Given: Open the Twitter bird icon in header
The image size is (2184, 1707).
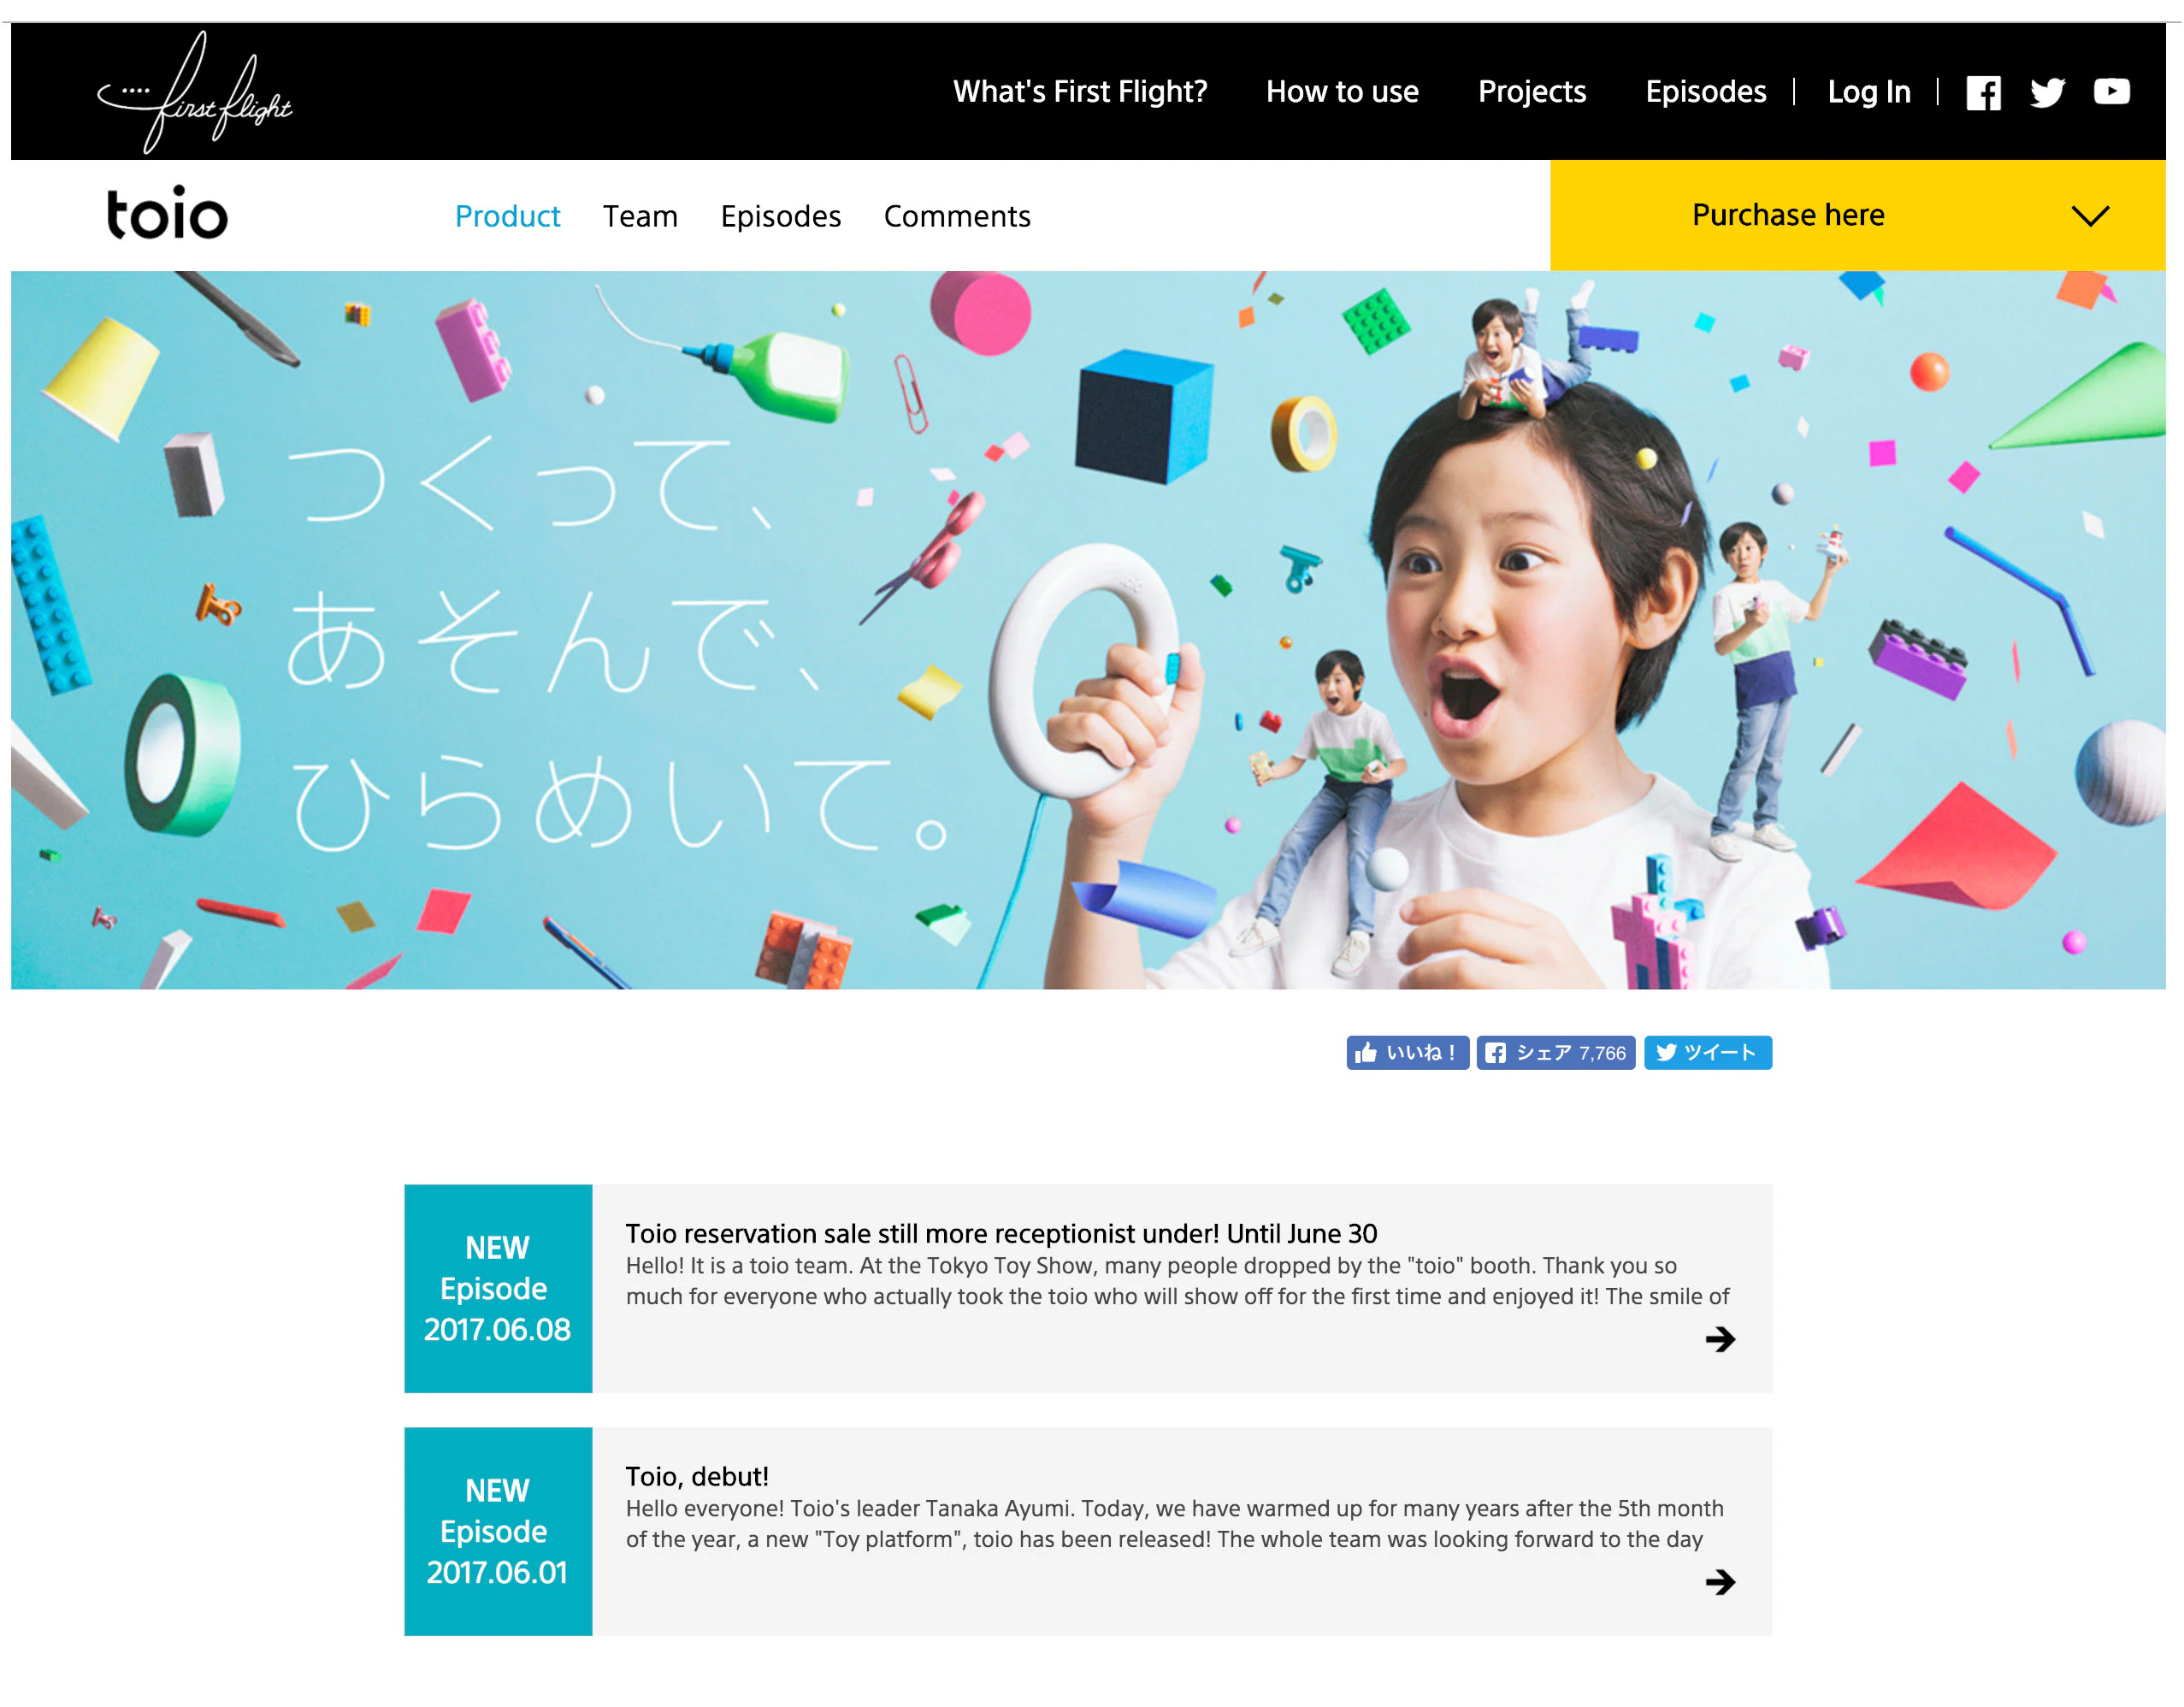Looking at the screenshot, I should pyautogui.click(x=2047, y=93).
